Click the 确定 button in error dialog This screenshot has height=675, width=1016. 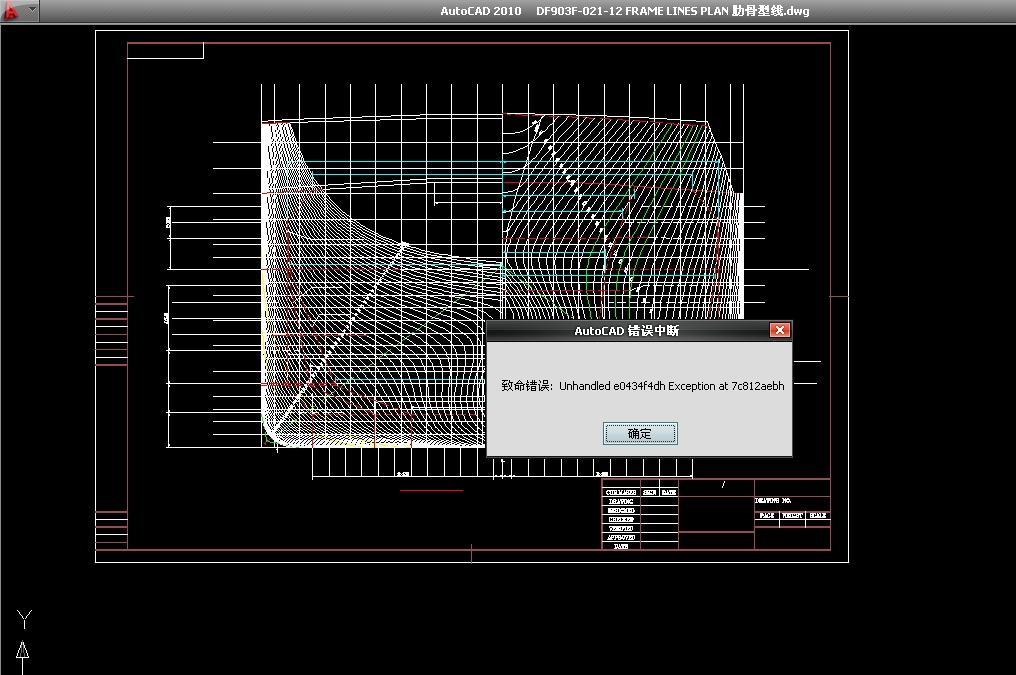point(640,433)
